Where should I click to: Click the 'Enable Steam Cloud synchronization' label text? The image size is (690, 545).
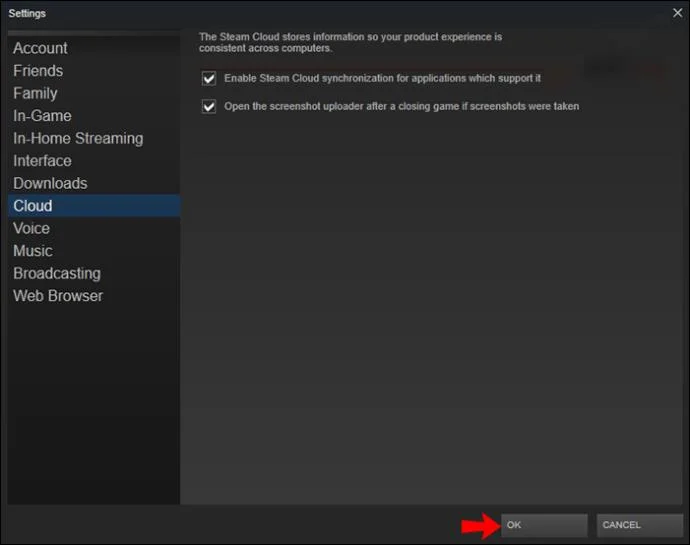pos(382,78)
